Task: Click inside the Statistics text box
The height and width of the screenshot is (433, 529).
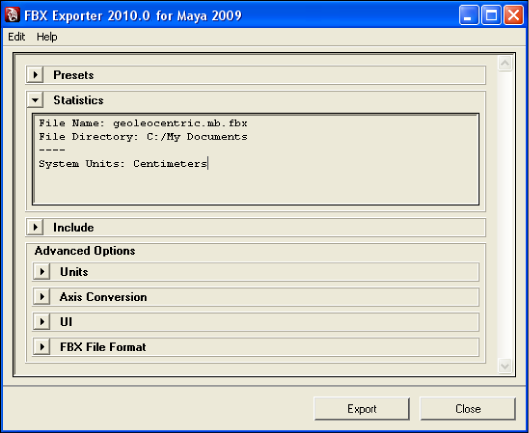Action: [256, 159]
